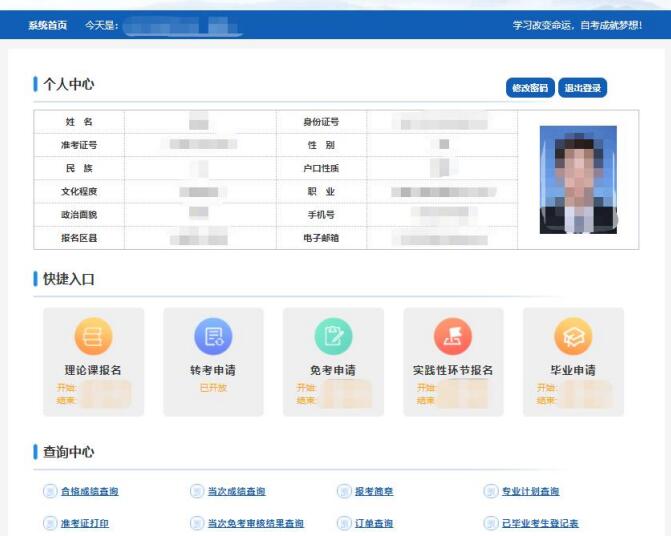Select the 免考申请 green icon
This screenshot has height=536, width=671.
pos(333,336)
